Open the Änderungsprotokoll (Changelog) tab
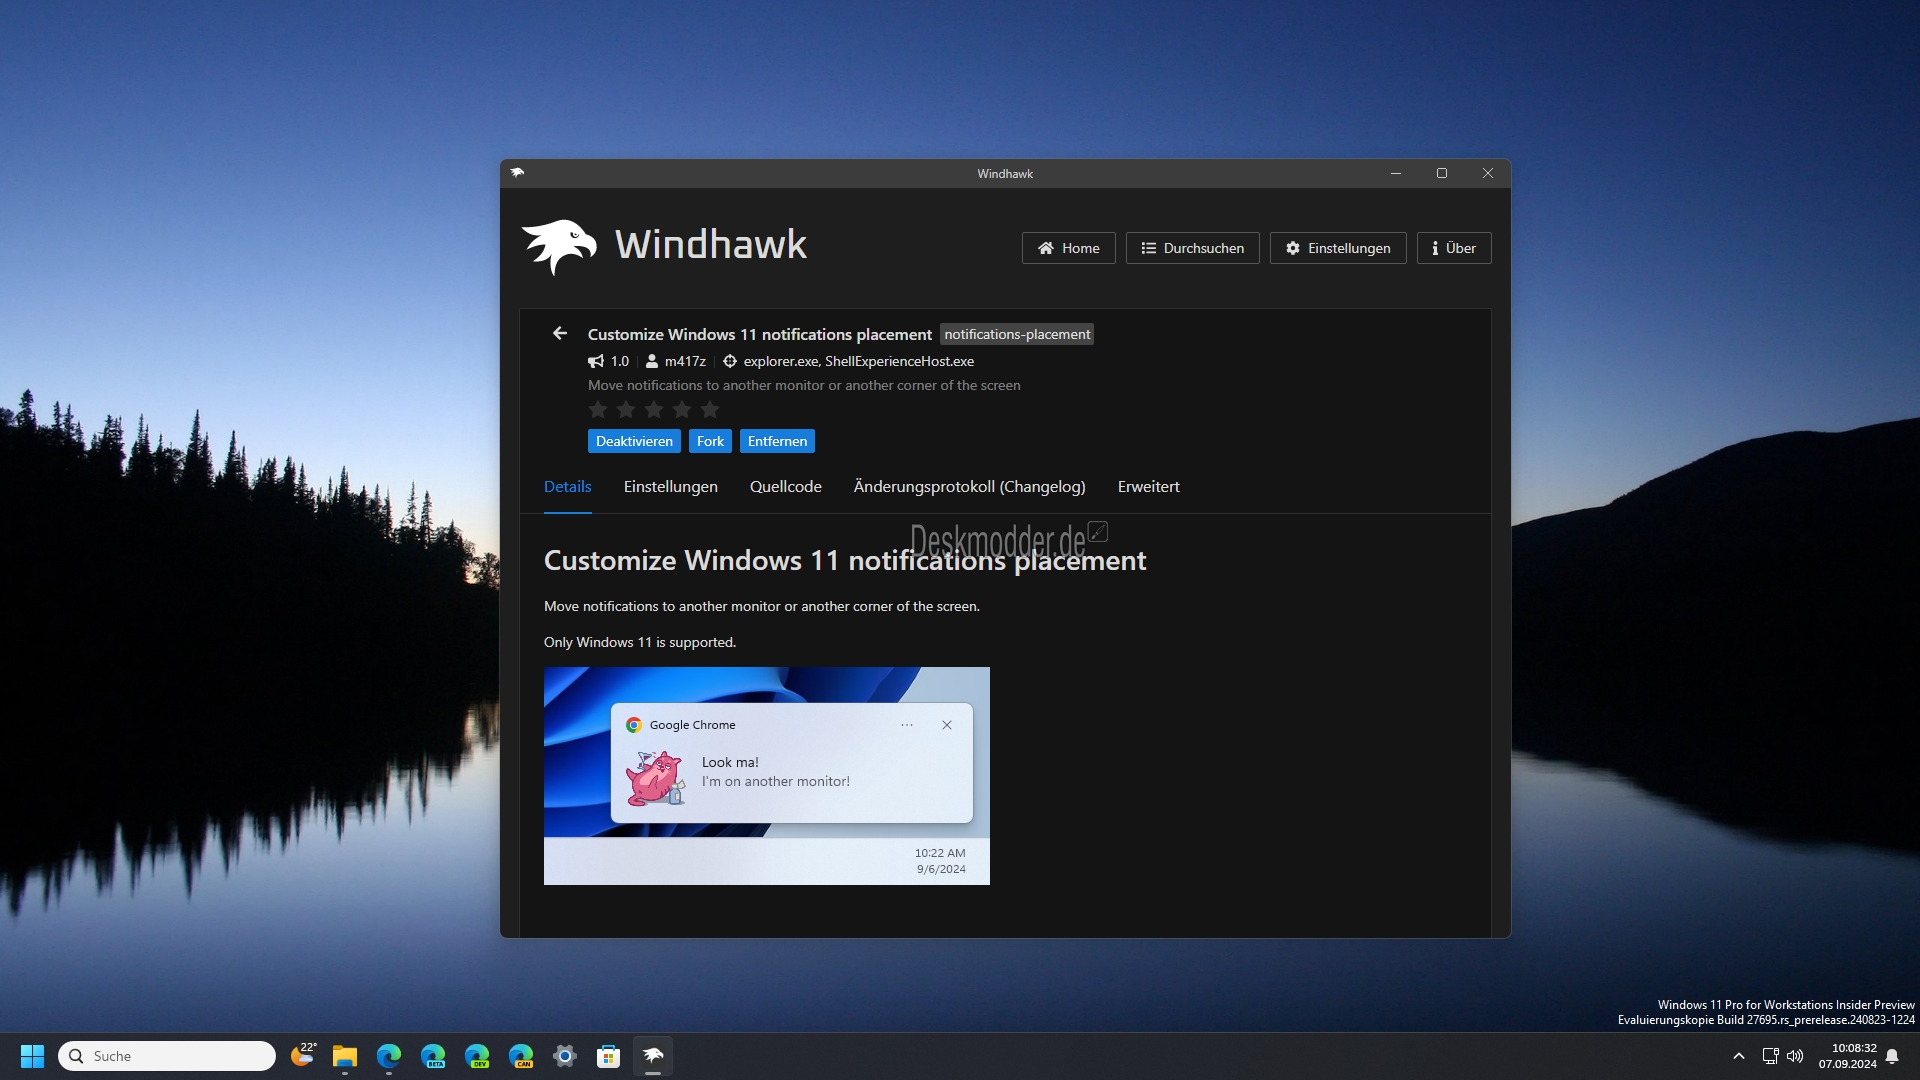Image resolution: width=1920 pixels, height=1080 pixels. tap(969, 487)
